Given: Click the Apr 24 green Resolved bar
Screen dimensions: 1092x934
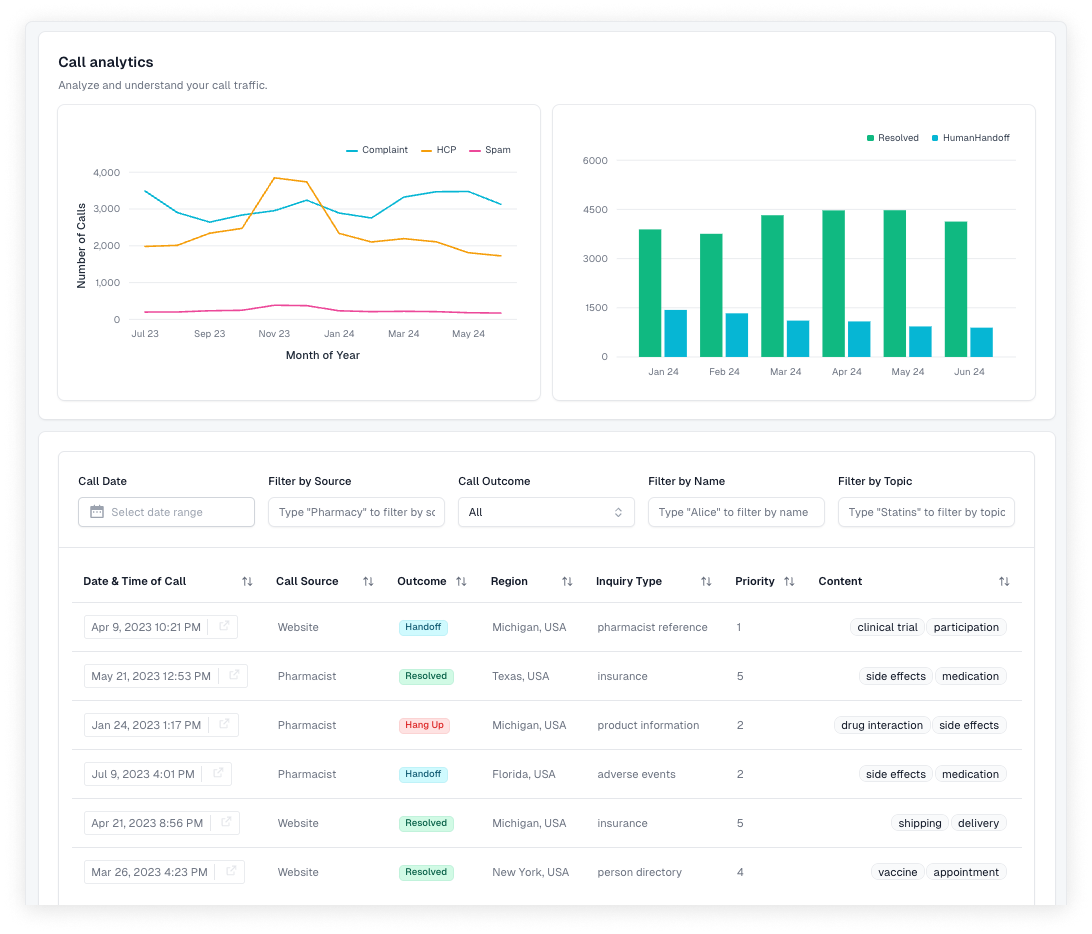Looking at the screenshot, I should coord(834,283).
